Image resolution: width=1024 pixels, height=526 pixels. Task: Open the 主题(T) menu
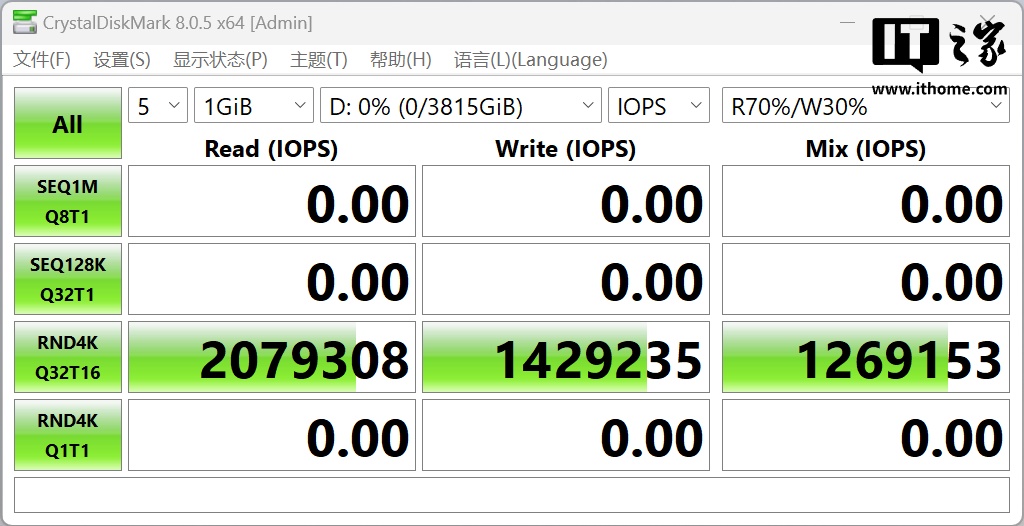tap(318, 60)
